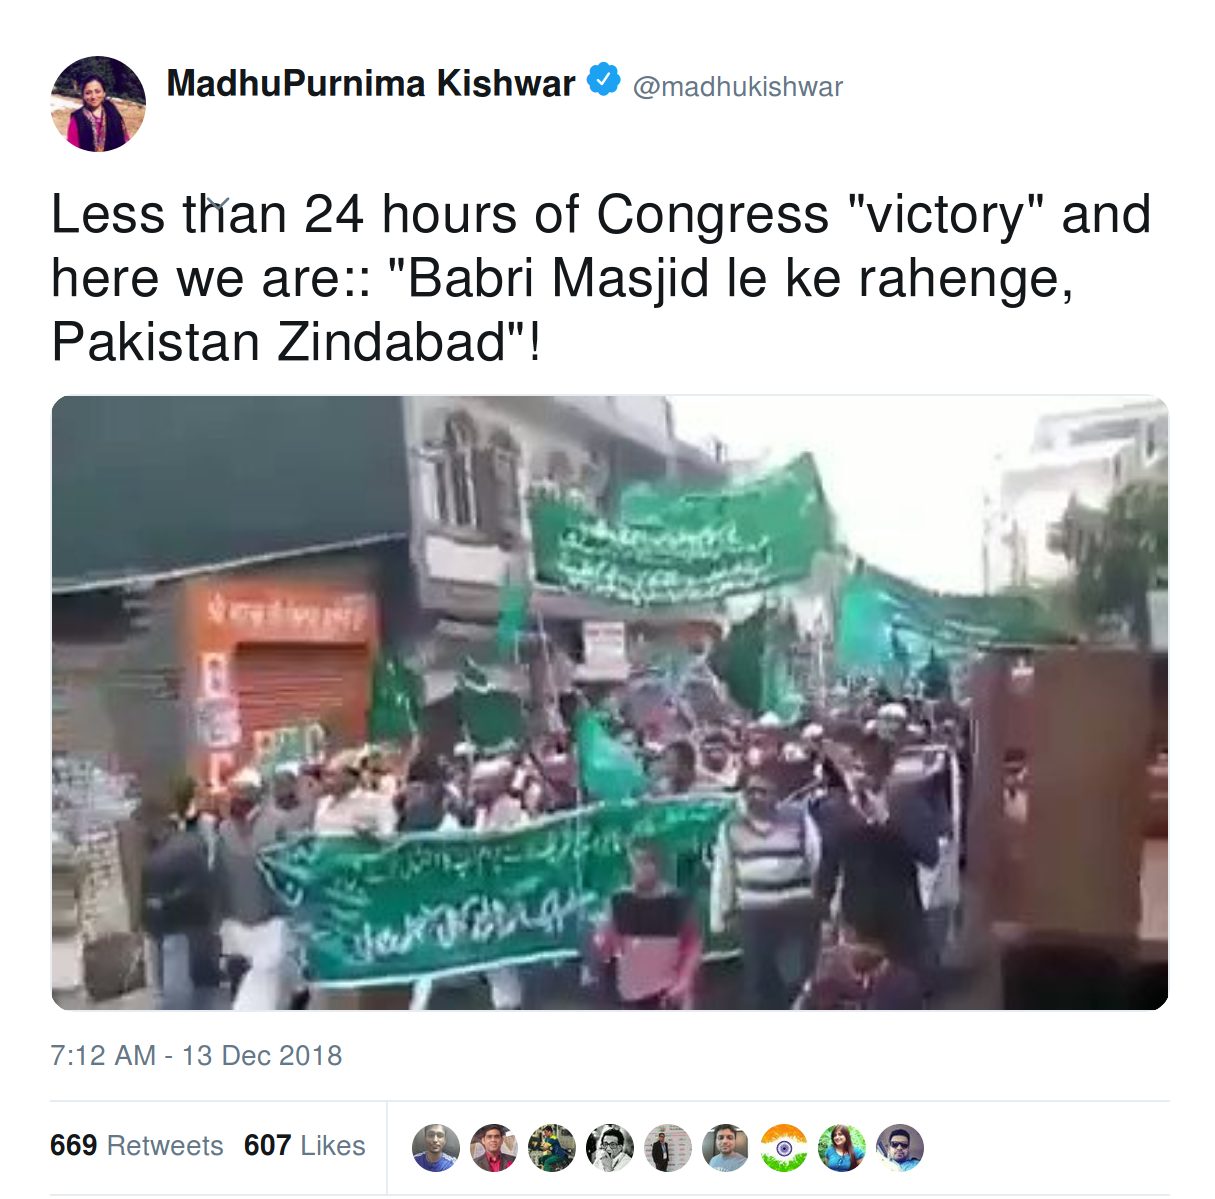Click the blue verified badge
The height and width of the screenshot is (1199, 1215).
point(603,79)
